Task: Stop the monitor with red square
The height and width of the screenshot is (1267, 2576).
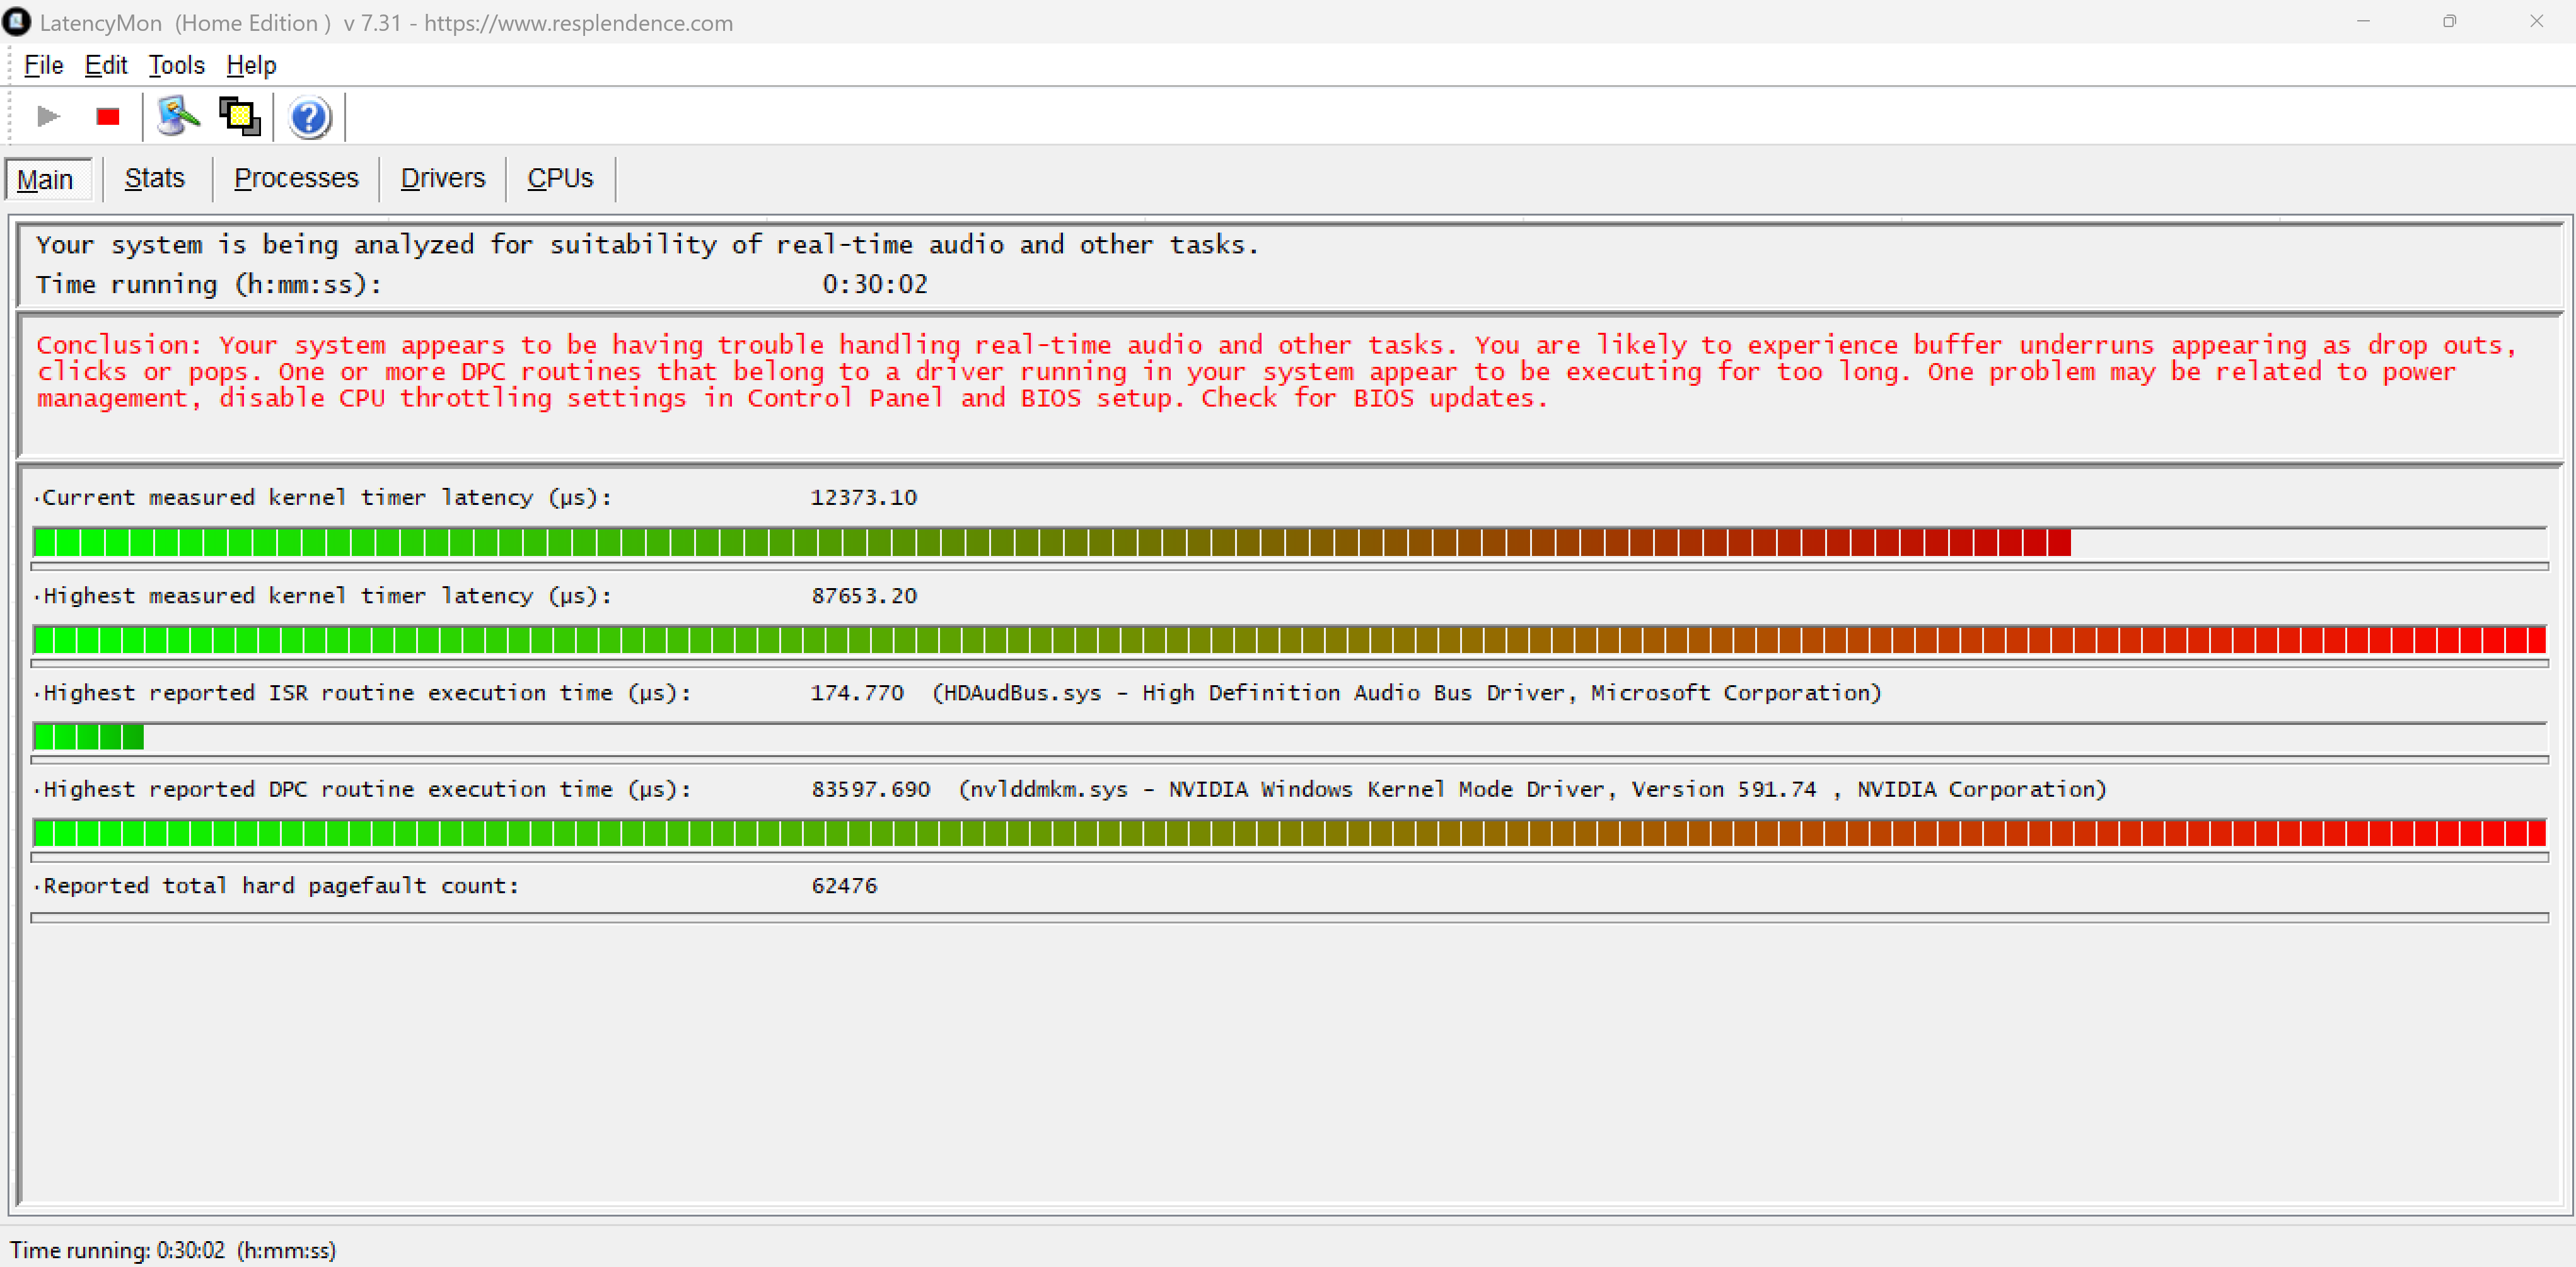Action: click(108, 117)
